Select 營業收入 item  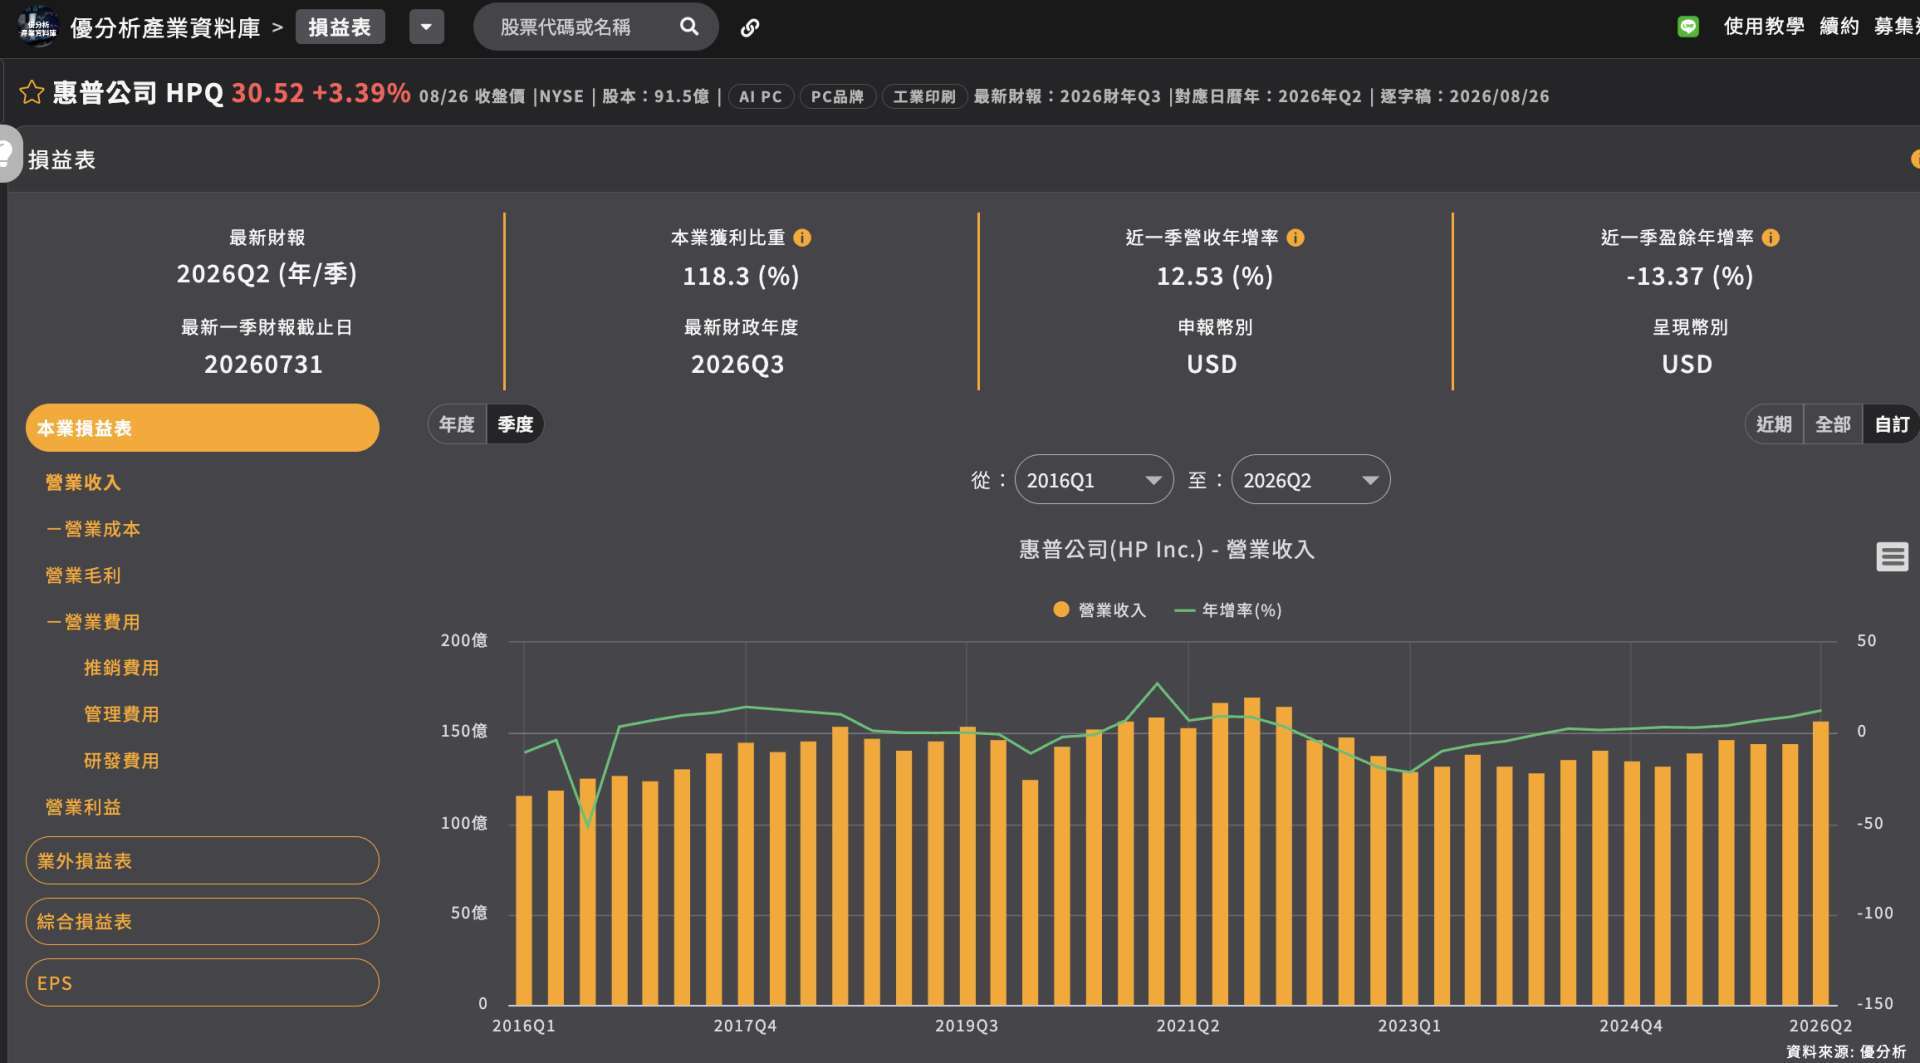coord(83,483)
